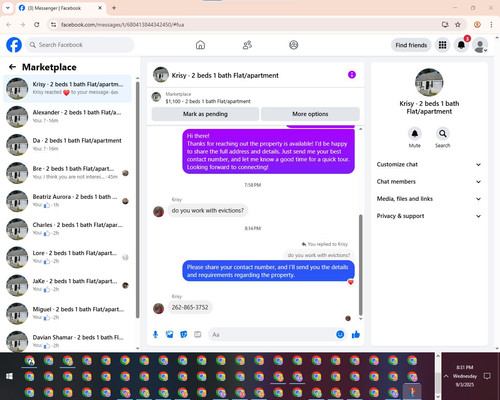Expand Media, files and links section
The image size is (500, 400).
tap(429, 199)
